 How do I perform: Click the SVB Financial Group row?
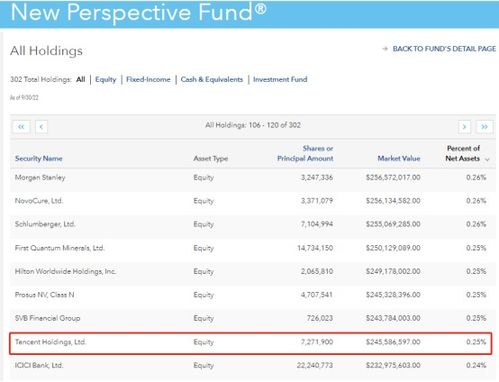[x=253, y=318]
